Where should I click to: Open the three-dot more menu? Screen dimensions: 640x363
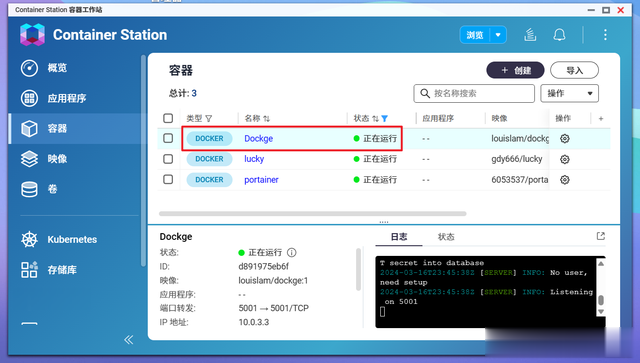[x=605, y=35]
